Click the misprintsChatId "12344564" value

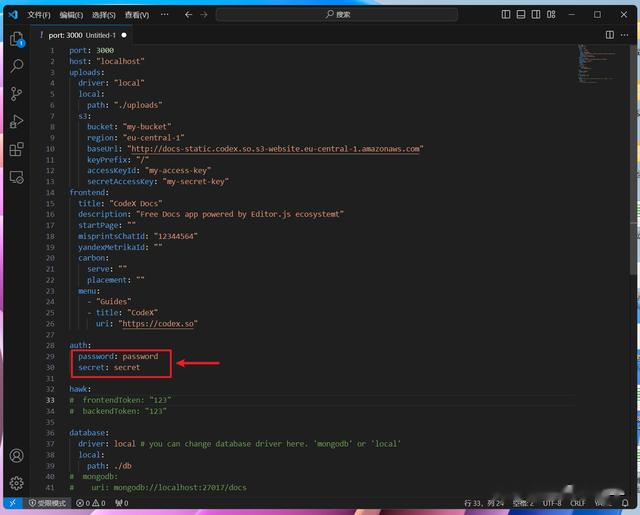click(x=176, y=236)
